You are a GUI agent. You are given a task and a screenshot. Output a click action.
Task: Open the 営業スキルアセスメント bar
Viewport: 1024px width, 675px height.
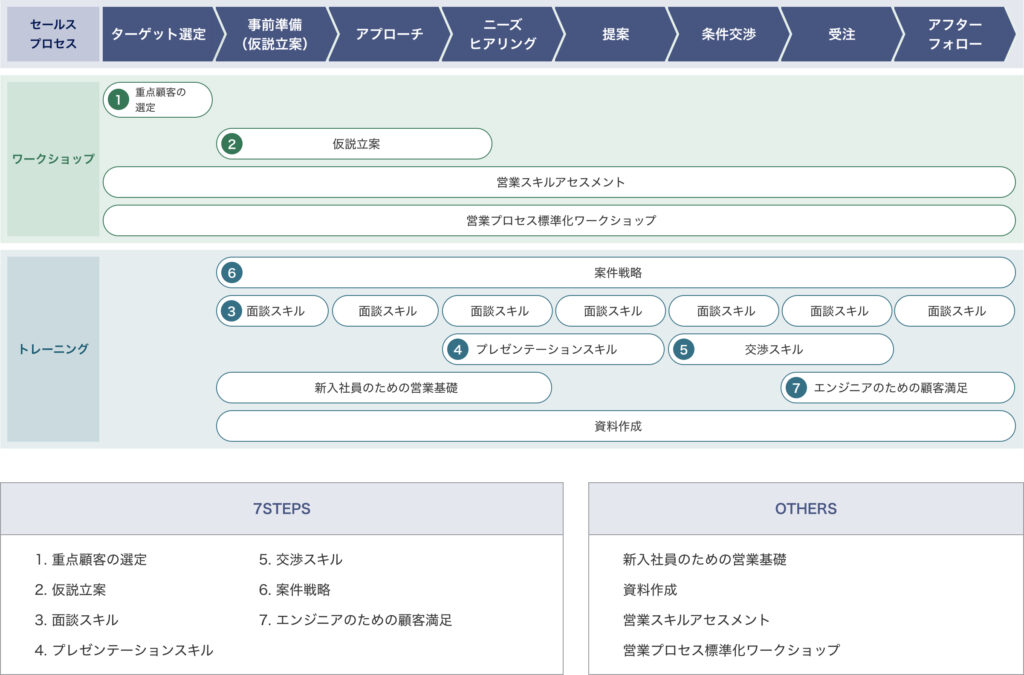[x=559, y=182]
